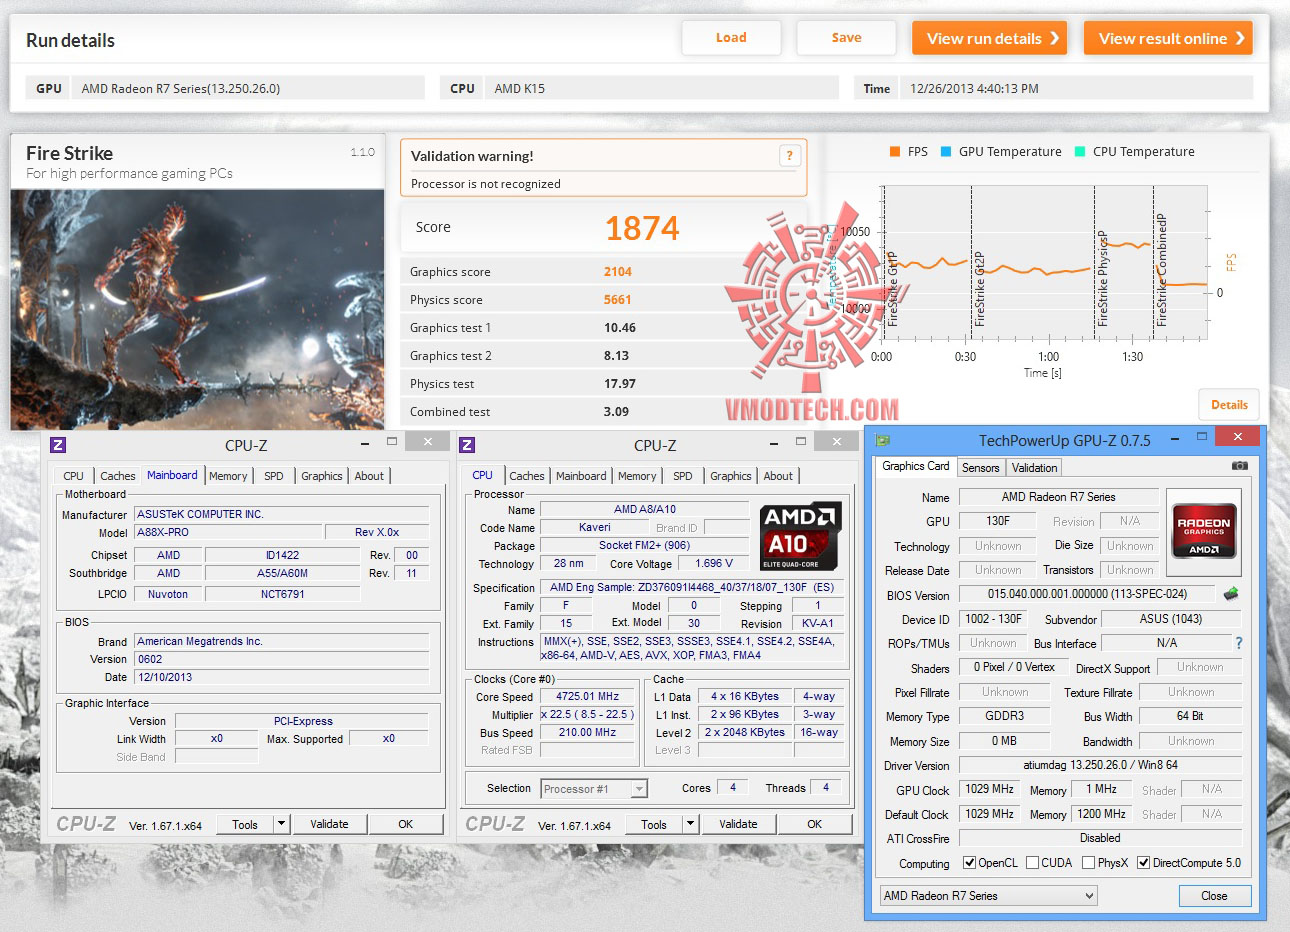The height and width of the screenshot is (932, 1290).
Task: Click the GPU Name field showing AMD Radeon R7 Series
Action: point(1059,497)
